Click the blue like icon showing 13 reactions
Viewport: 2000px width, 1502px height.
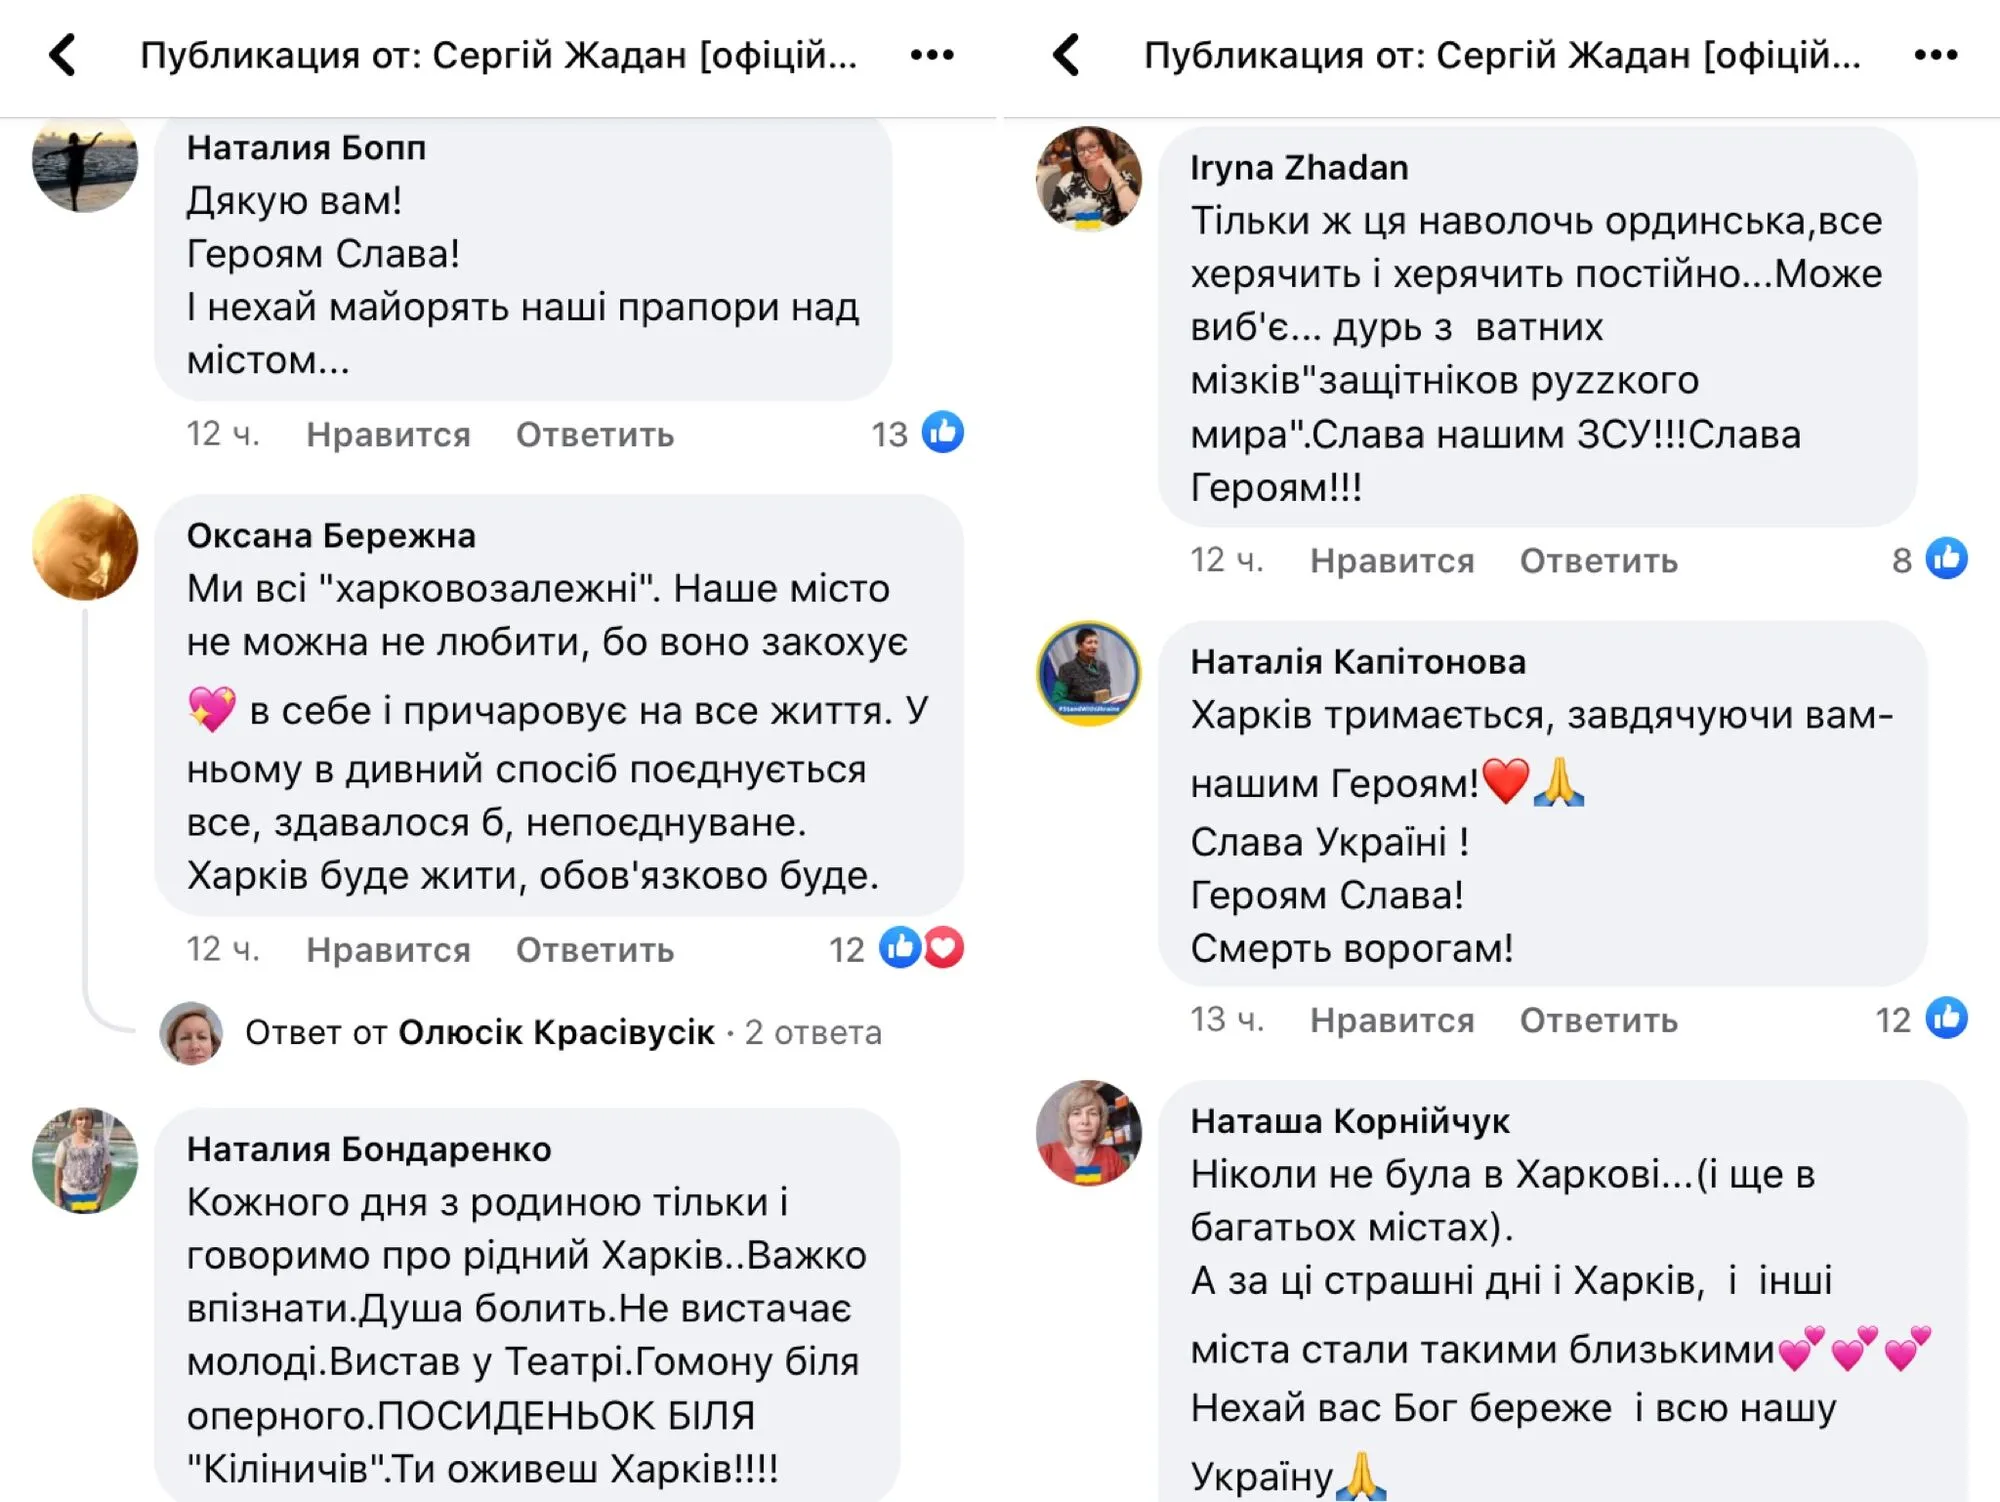click(941, 433)
